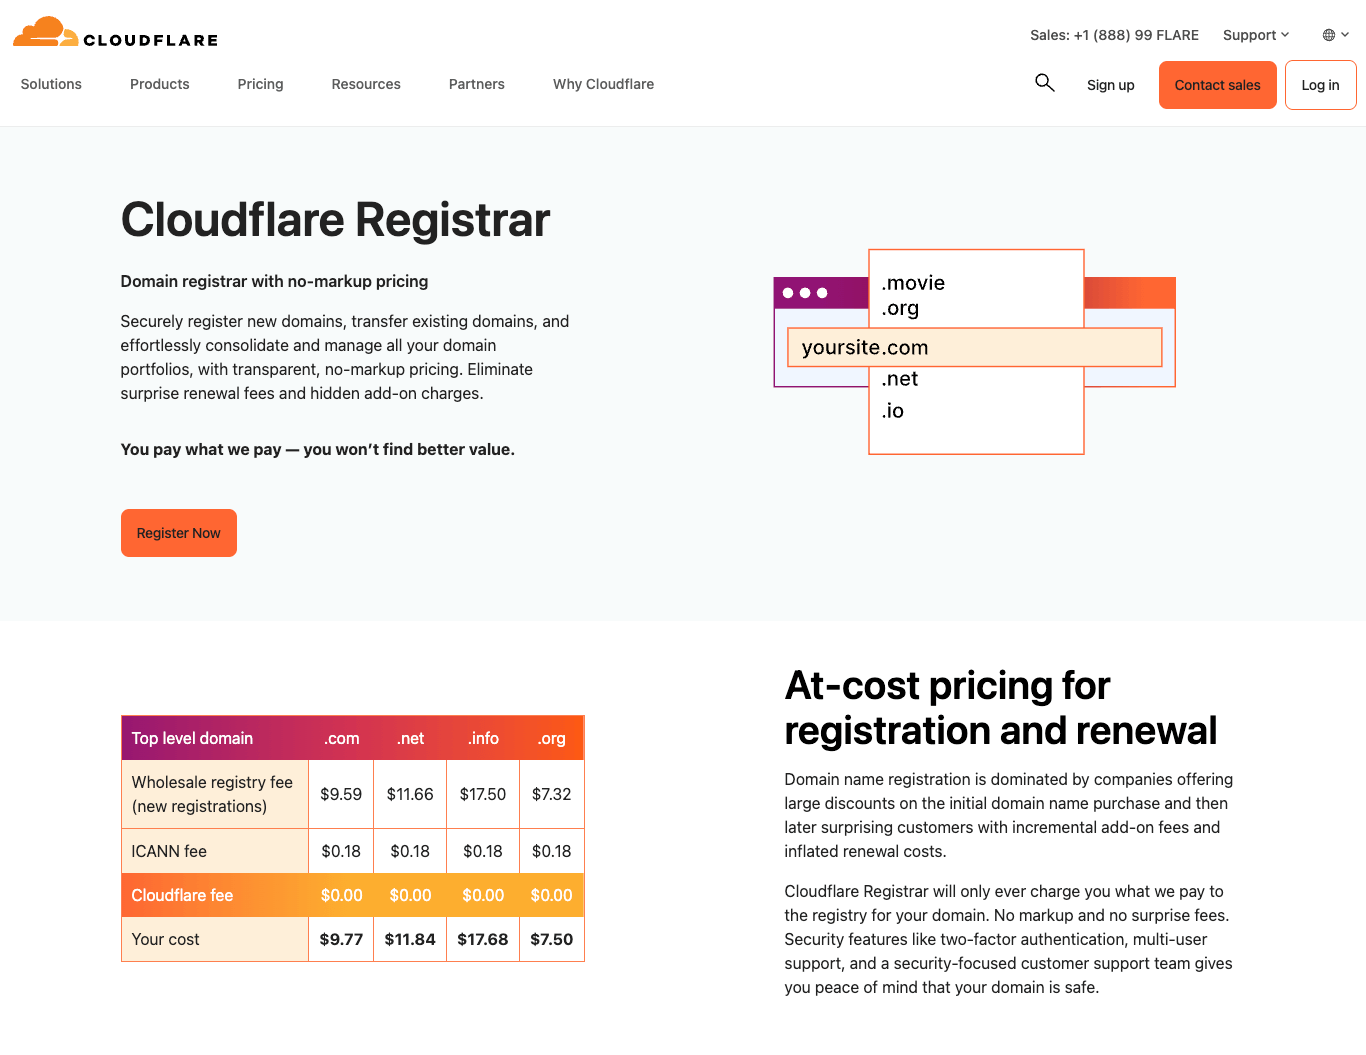Click the Contact sales button
Viewport: 1366px width, 1055px height.
pos(1218,85)
